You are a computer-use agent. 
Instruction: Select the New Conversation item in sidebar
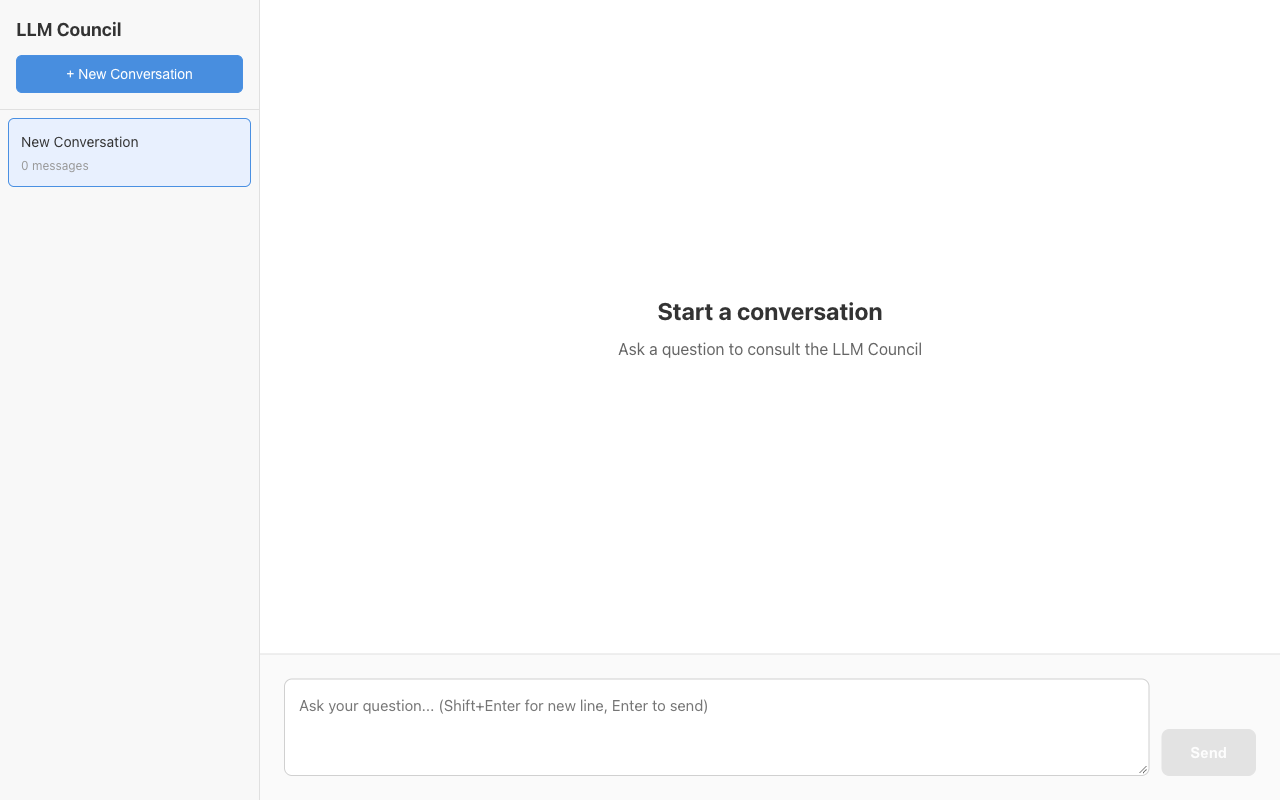pos(129,152)
